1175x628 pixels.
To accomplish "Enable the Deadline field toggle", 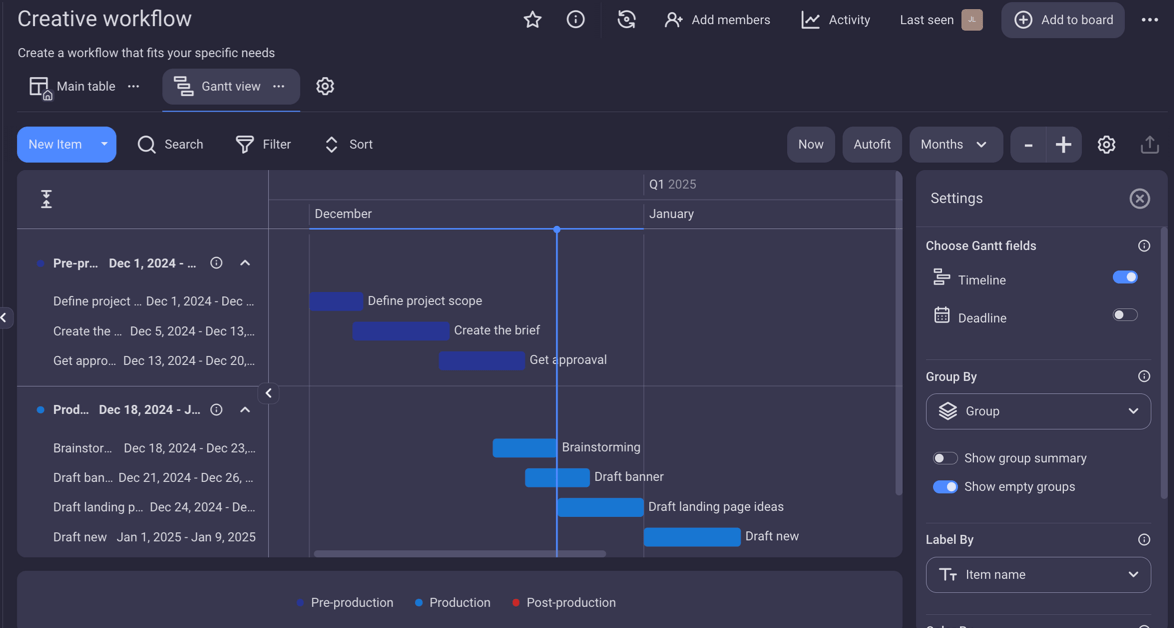I will [x=1125, y=315].
